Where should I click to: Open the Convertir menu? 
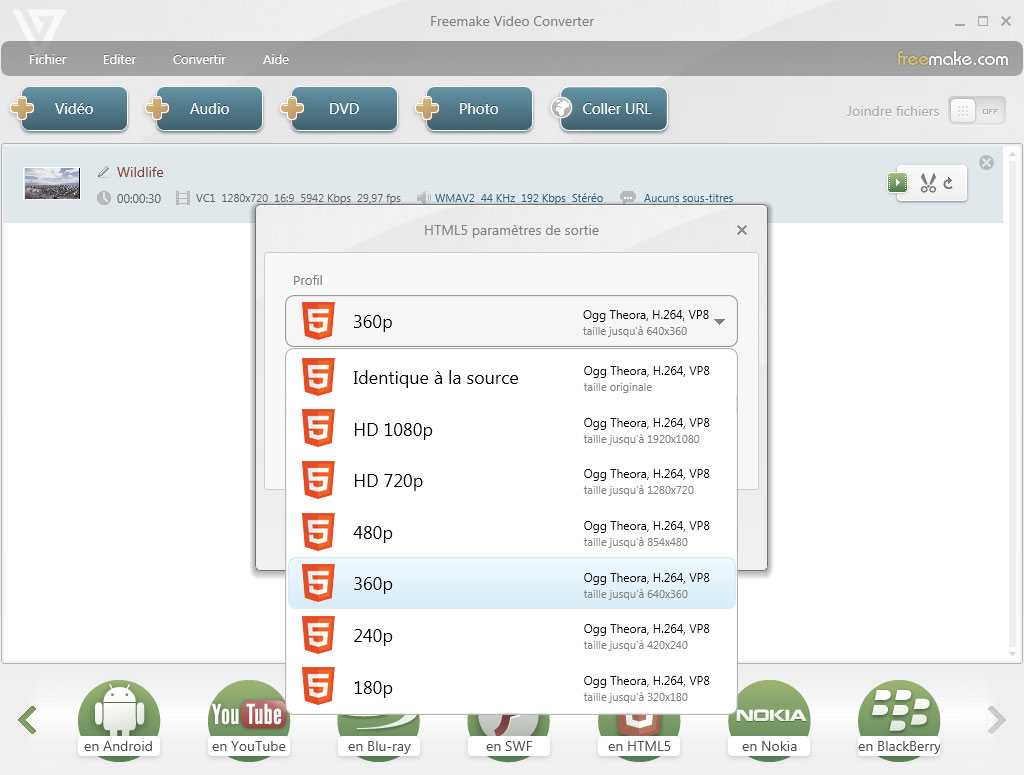point(199,60)
